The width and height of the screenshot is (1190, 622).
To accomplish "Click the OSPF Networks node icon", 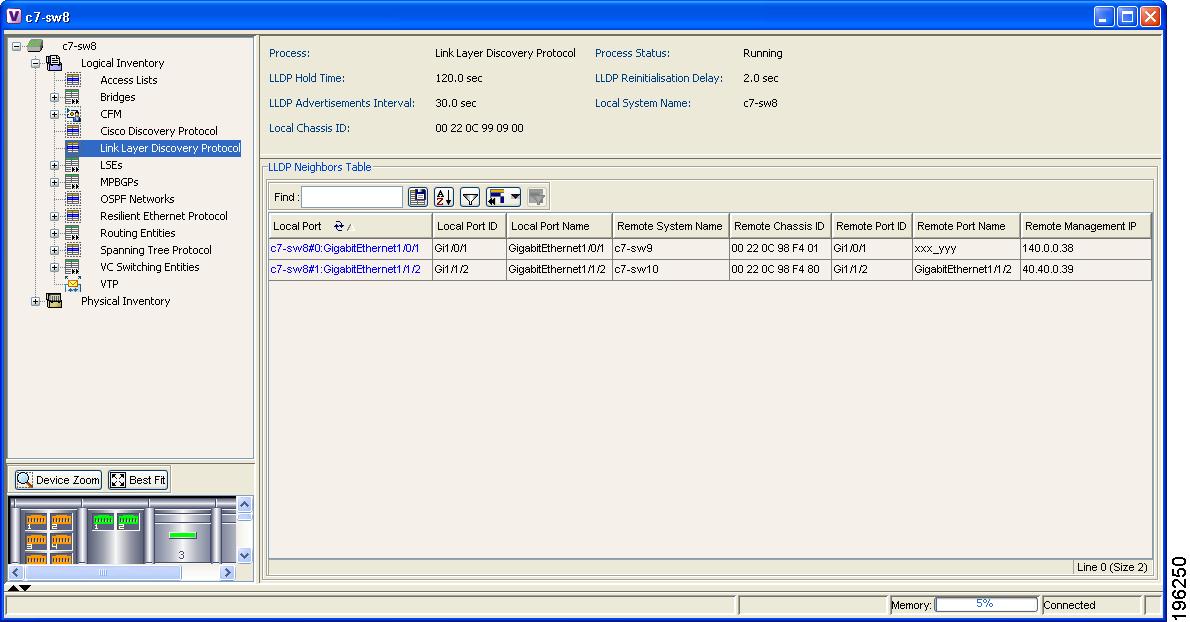I will click(73, 199).
